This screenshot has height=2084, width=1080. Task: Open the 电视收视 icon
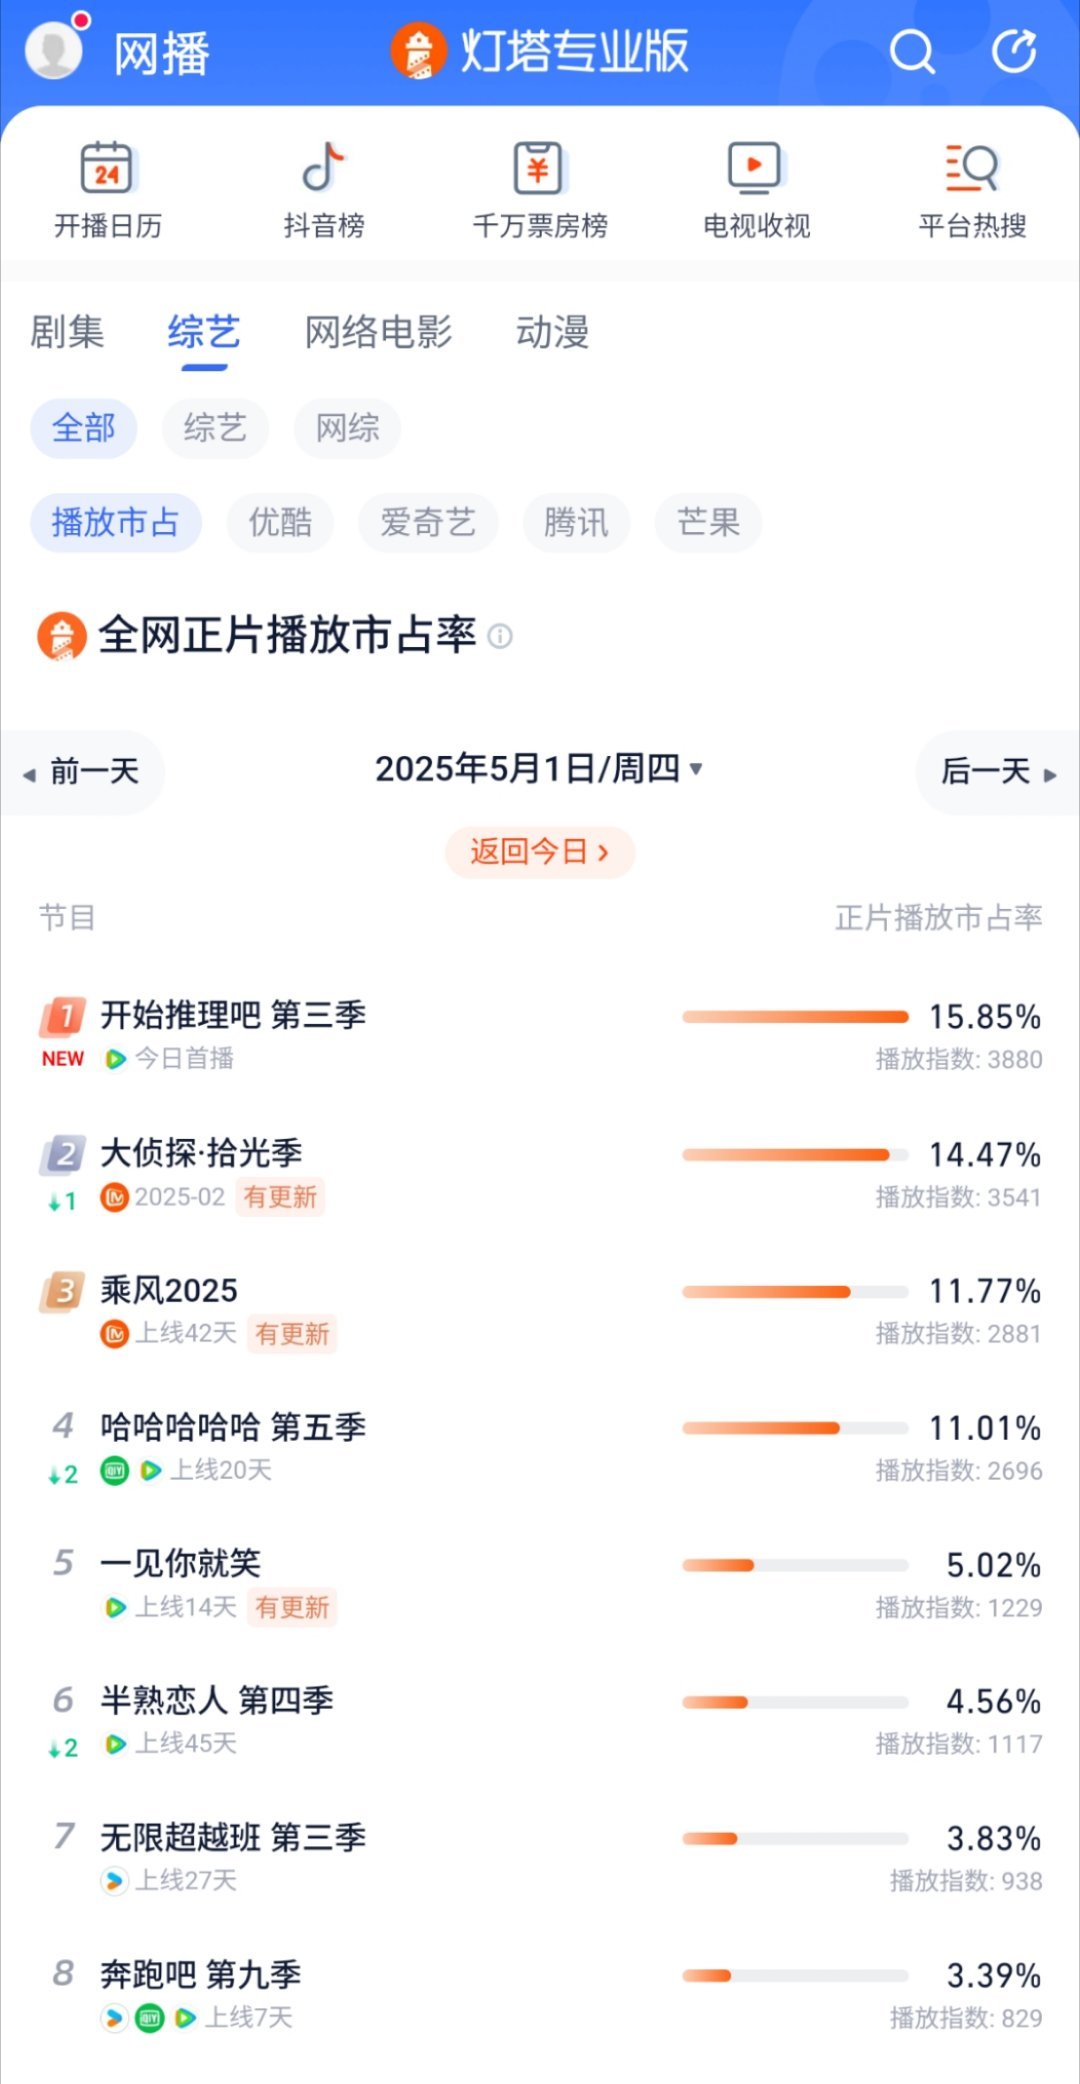click(756, 168)
